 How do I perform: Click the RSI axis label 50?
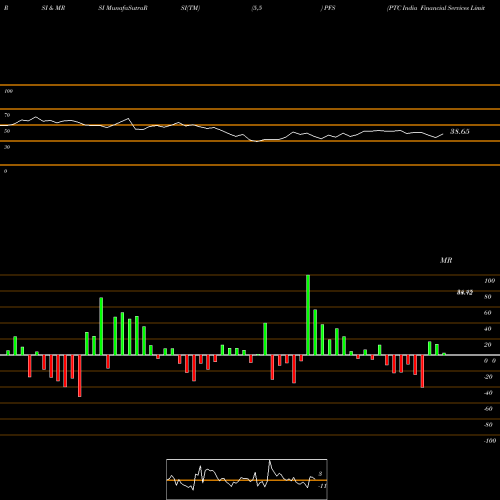pos(7,131)
